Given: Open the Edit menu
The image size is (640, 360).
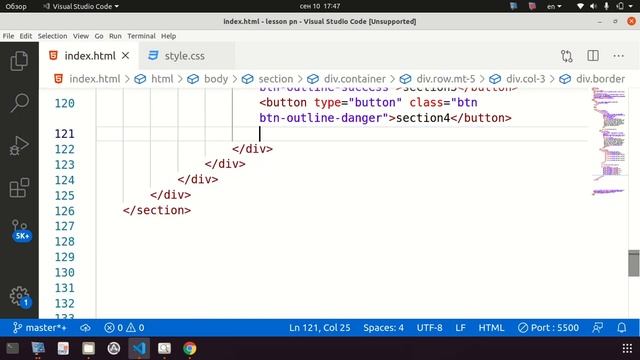Looking at the screenshot, I should pos(26,36).
